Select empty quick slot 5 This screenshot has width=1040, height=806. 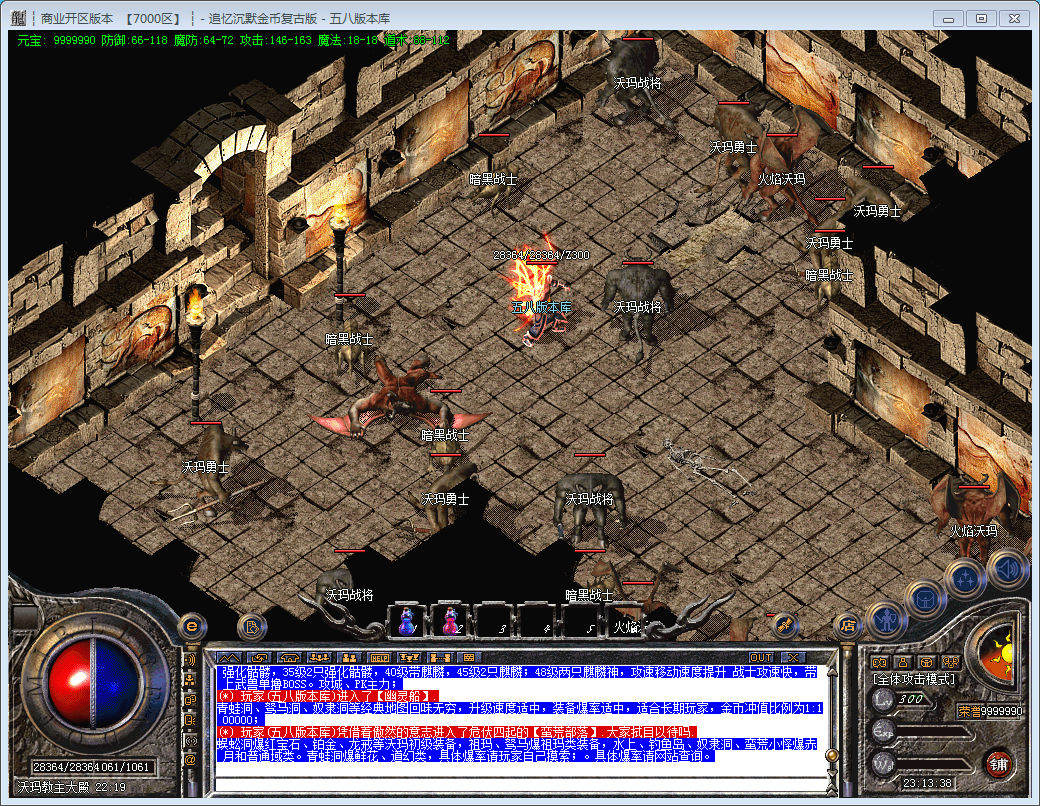[580, 621]
